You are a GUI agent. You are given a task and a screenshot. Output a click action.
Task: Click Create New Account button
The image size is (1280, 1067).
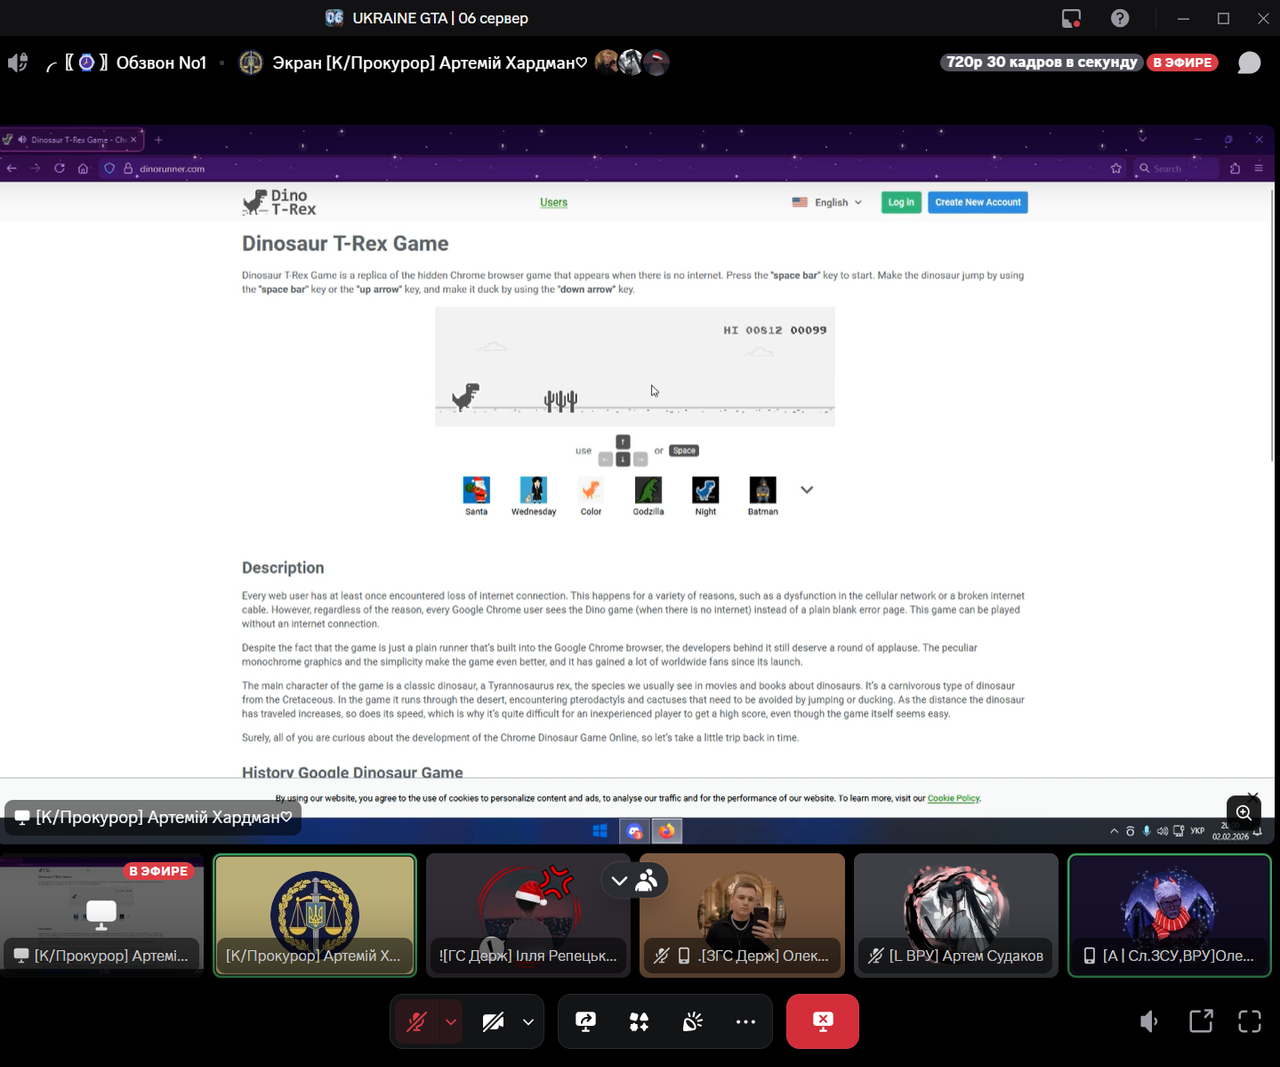point(978,202)
